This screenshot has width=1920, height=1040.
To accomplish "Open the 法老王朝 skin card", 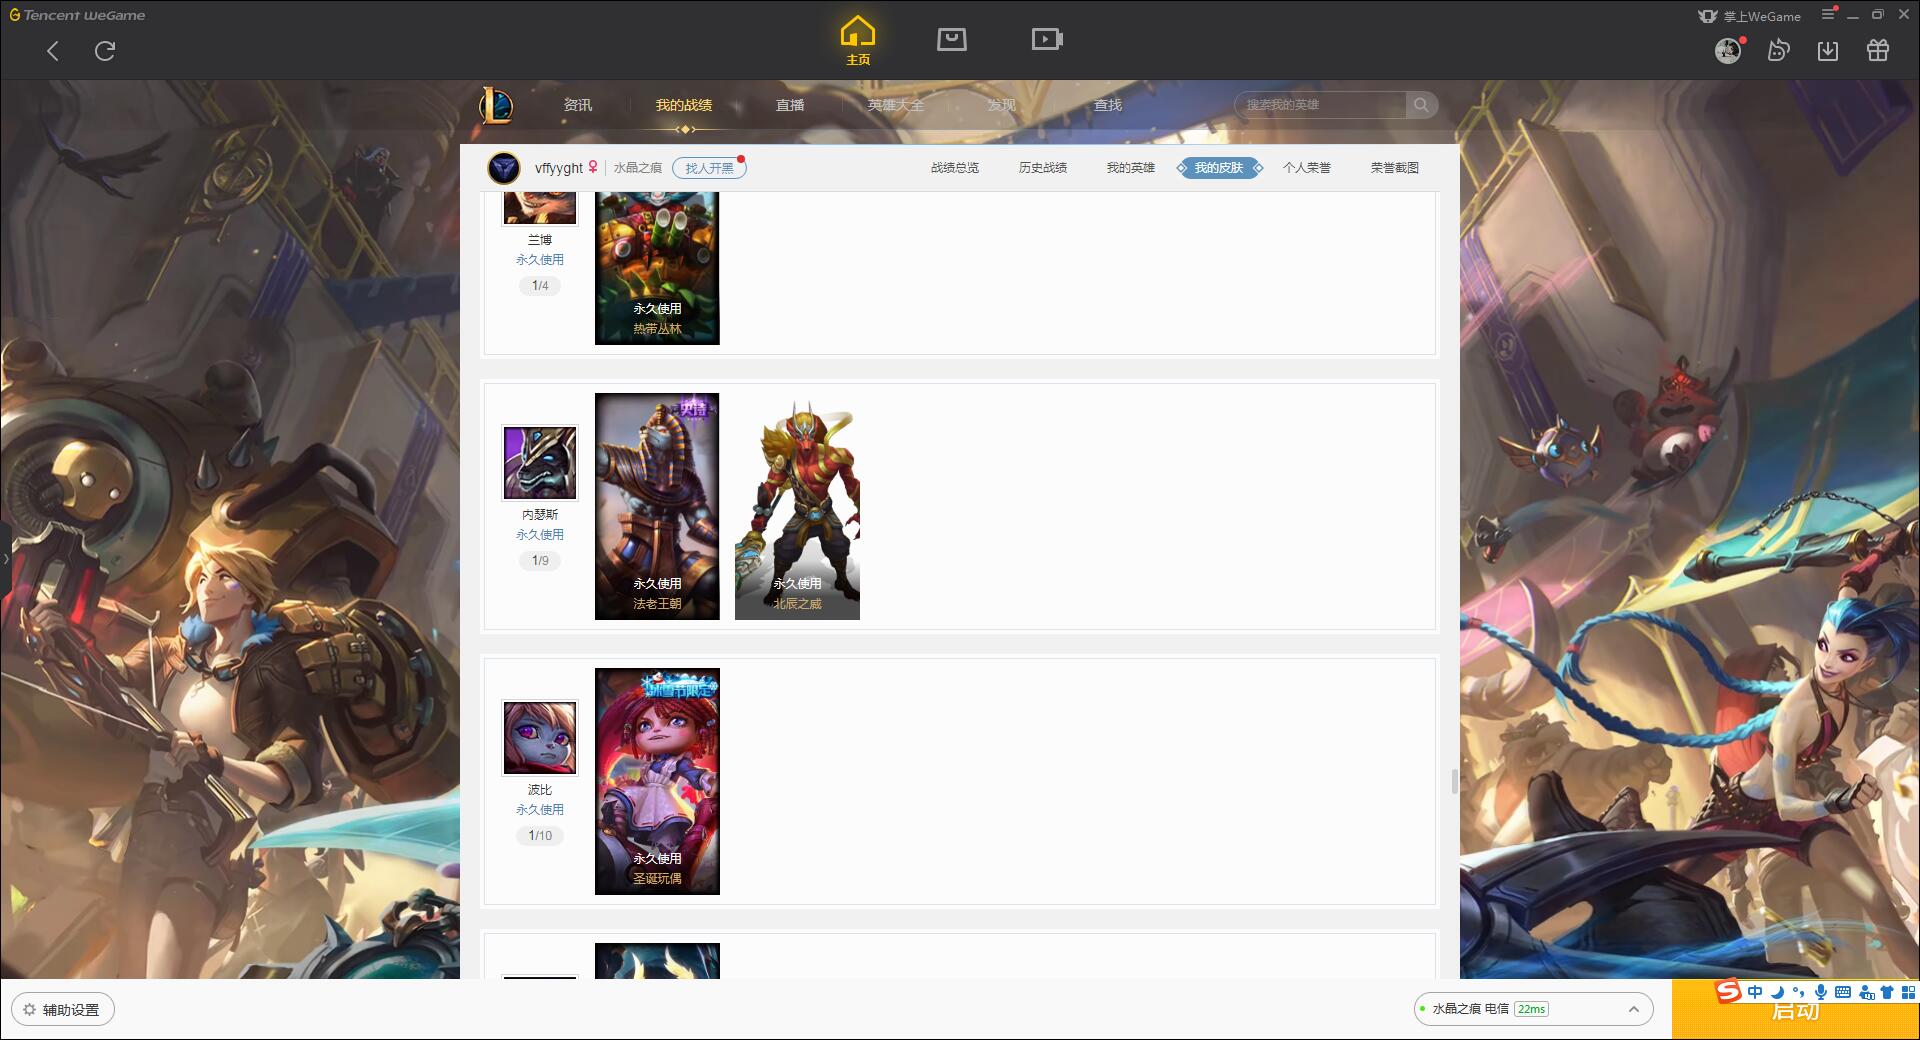I will pyautogui.click(x=657, y=506).
